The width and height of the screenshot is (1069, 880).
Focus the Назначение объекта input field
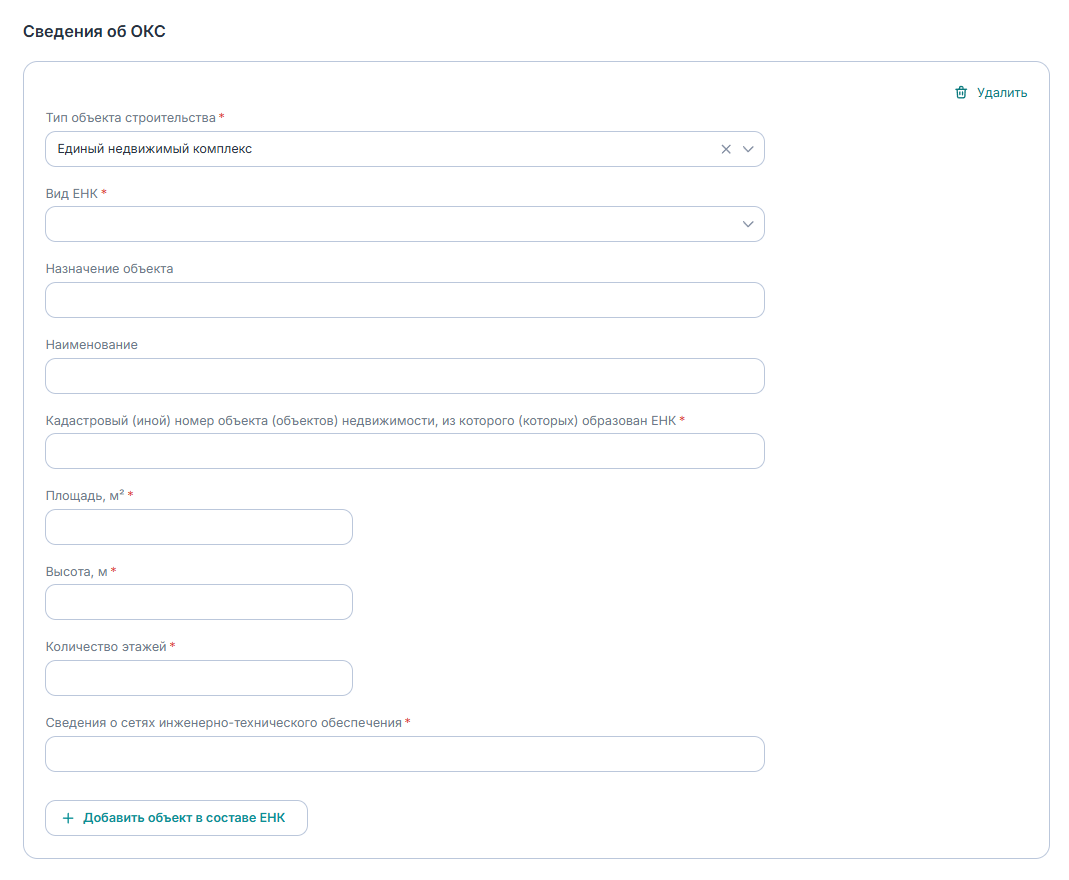point(404,300)
